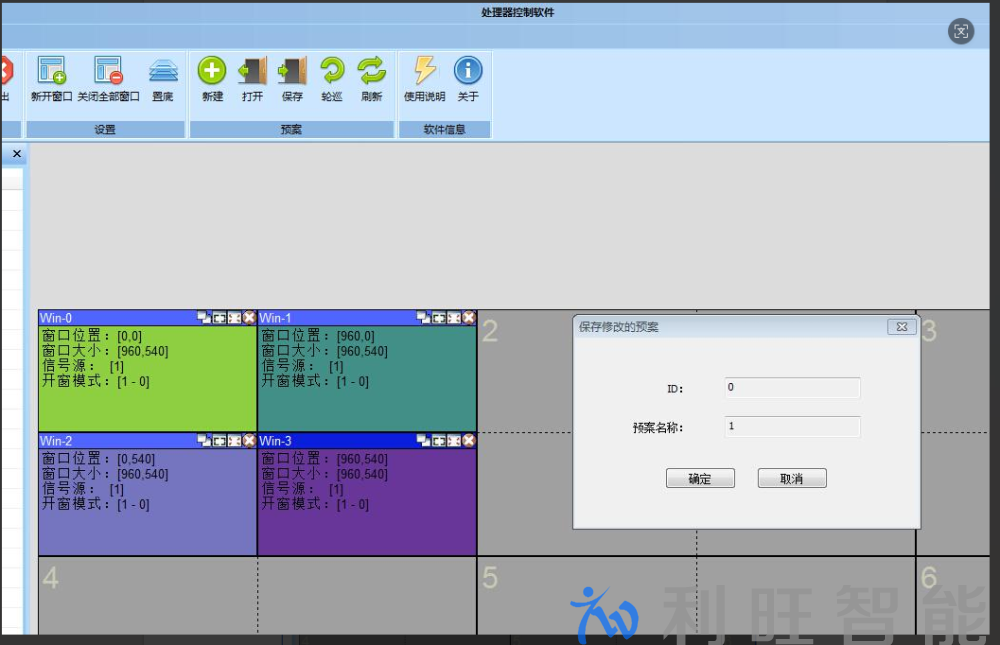Click the 新开窗口 (new window) icon

coord(51,71)
